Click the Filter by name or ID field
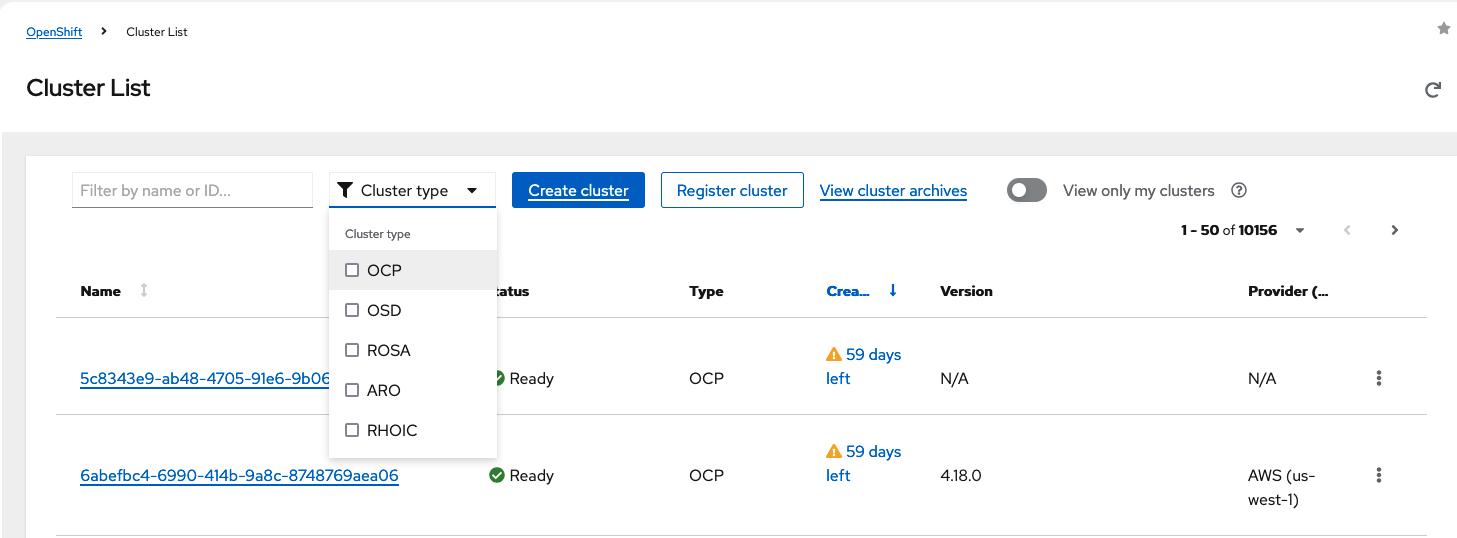Screen dimensions: 1457x538 192,190
